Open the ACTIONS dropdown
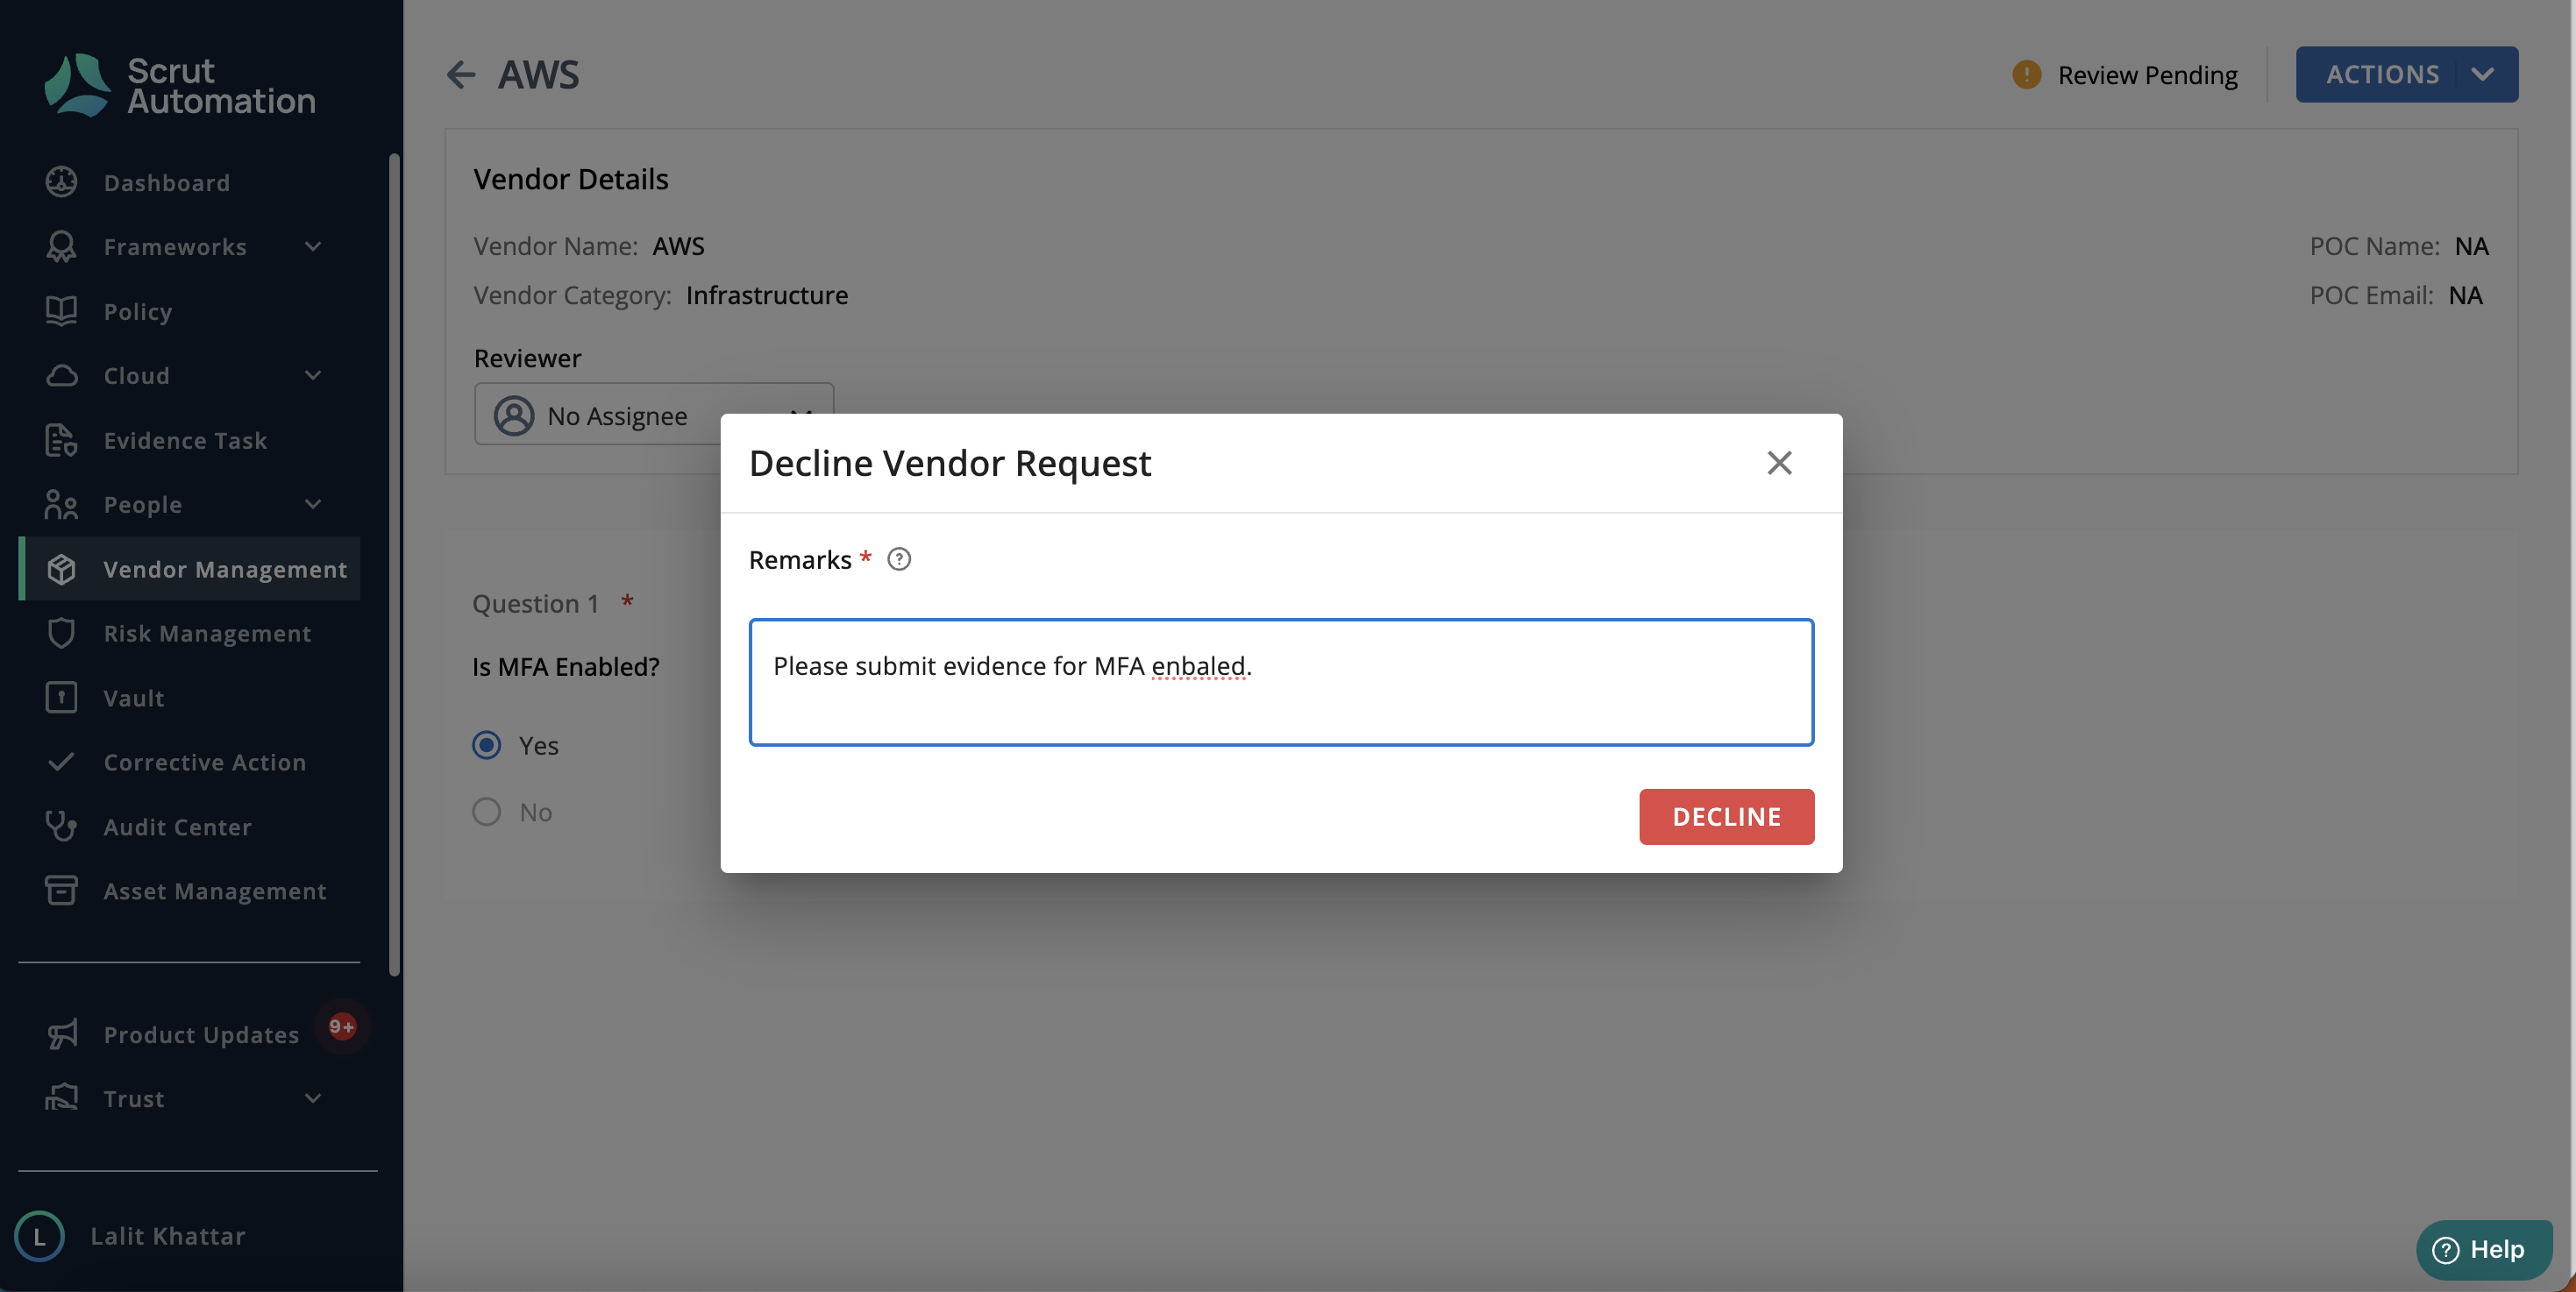Image resolution: width=2576 pixels, height=1292 pixels. 2406,74
